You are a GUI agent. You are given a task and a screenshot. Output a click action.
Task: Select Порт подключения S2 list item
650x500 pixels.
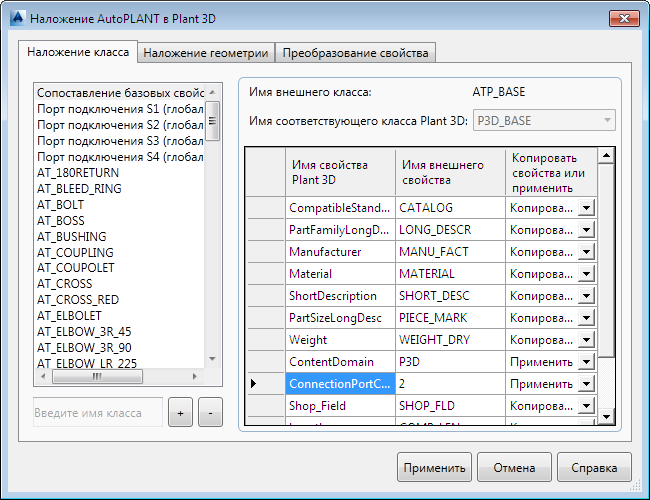coord(120,125)
